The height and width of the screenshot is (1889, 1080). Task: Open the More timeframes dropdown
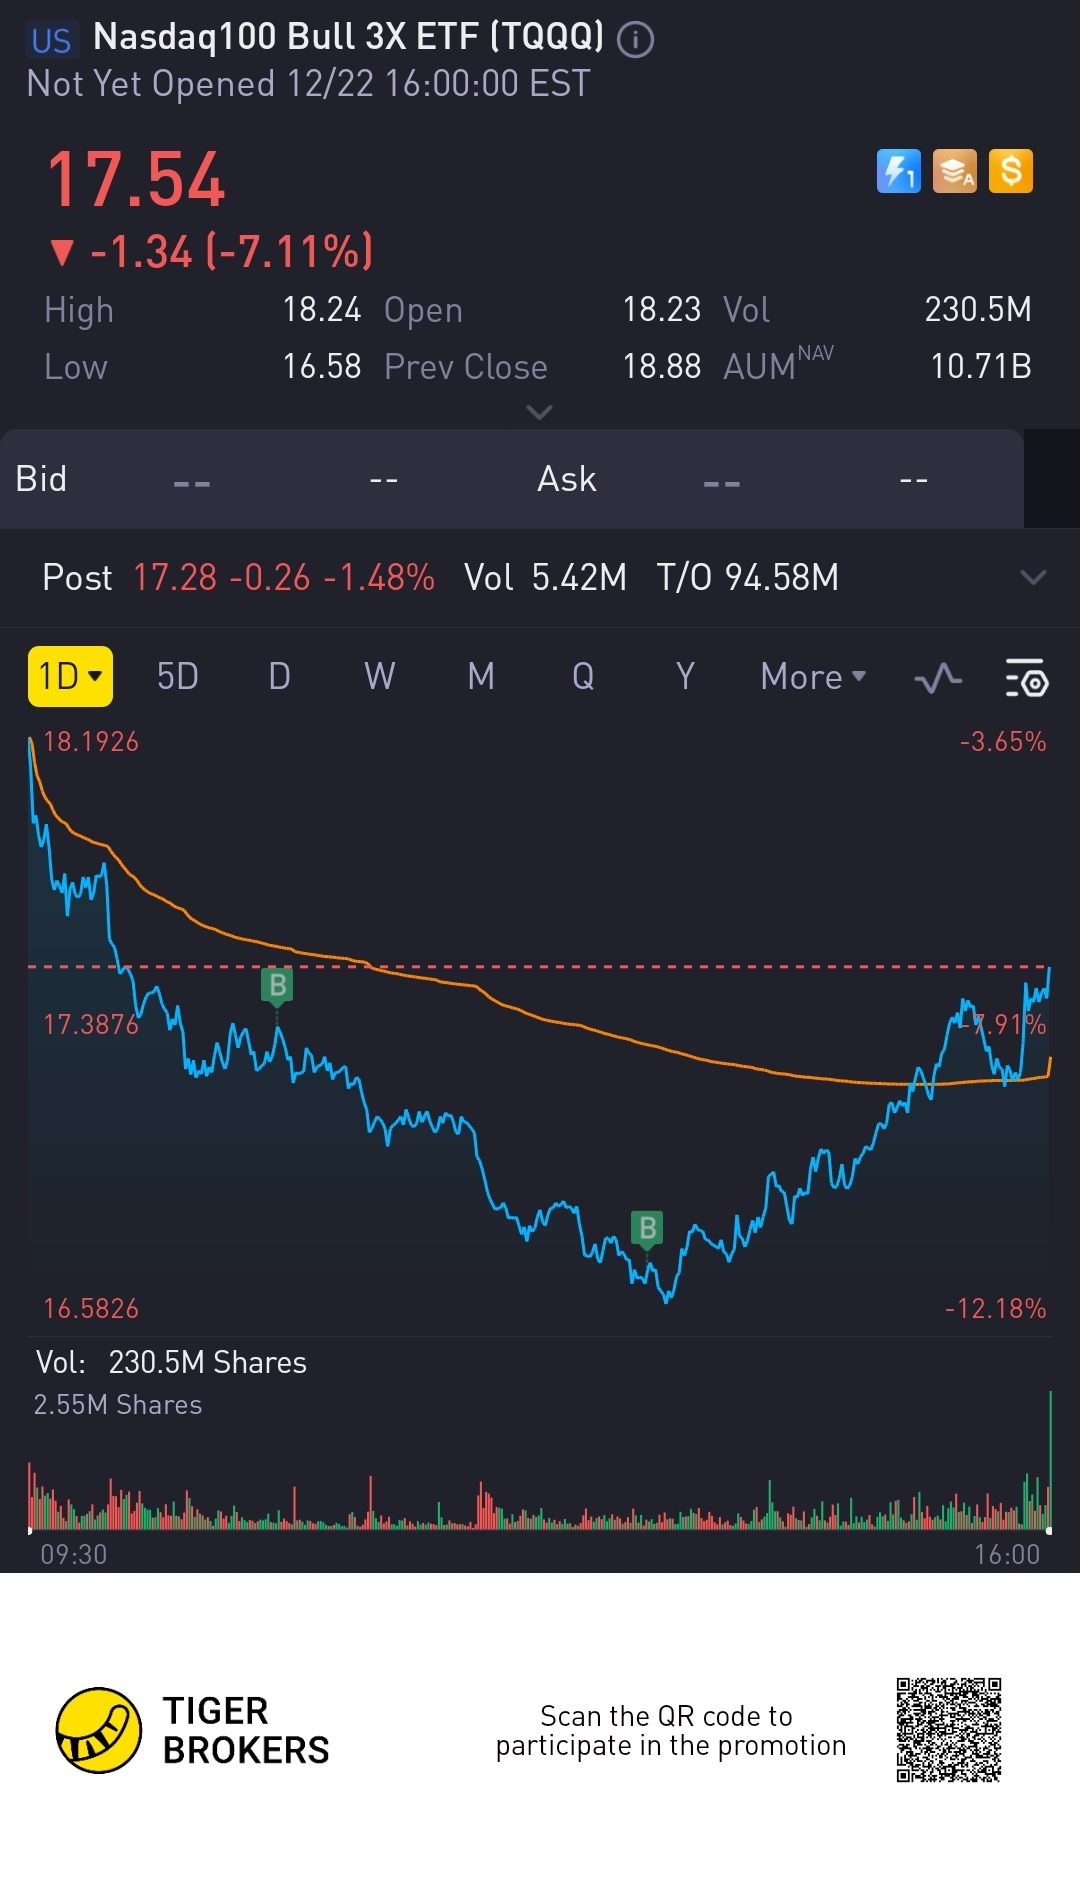(x=812, y=677)
